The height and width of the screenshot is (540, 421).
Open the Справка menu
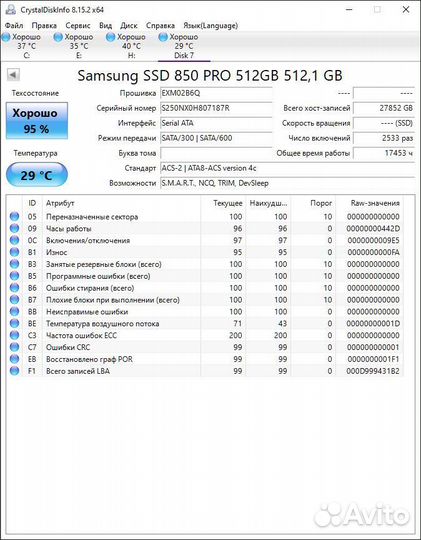(160, 25)
